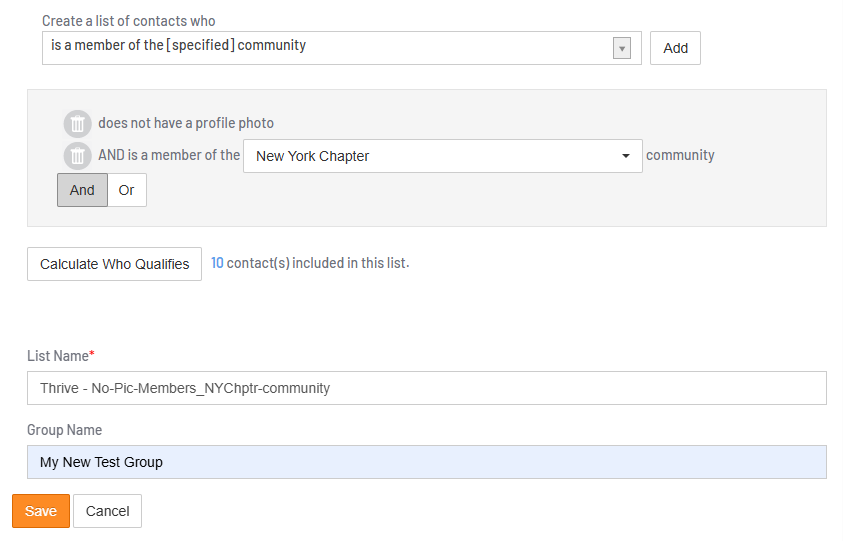The height and width of the screenshot is (541, 843).
Task: Delete the "does not have a profile photo" rule
Action: pos(77,124)
